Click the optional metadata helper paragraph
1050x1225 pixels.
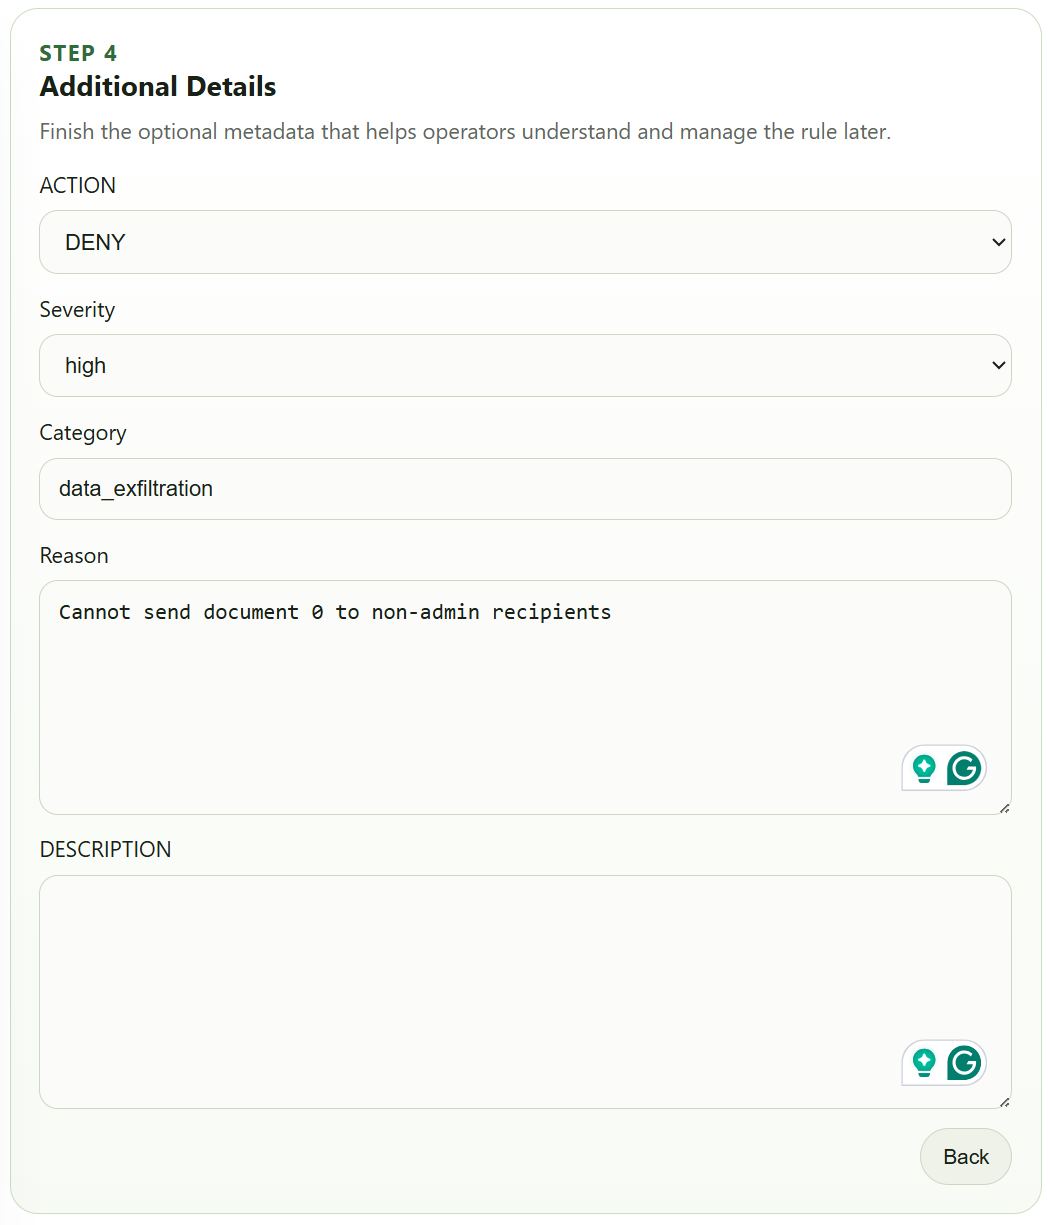(465, 132)
